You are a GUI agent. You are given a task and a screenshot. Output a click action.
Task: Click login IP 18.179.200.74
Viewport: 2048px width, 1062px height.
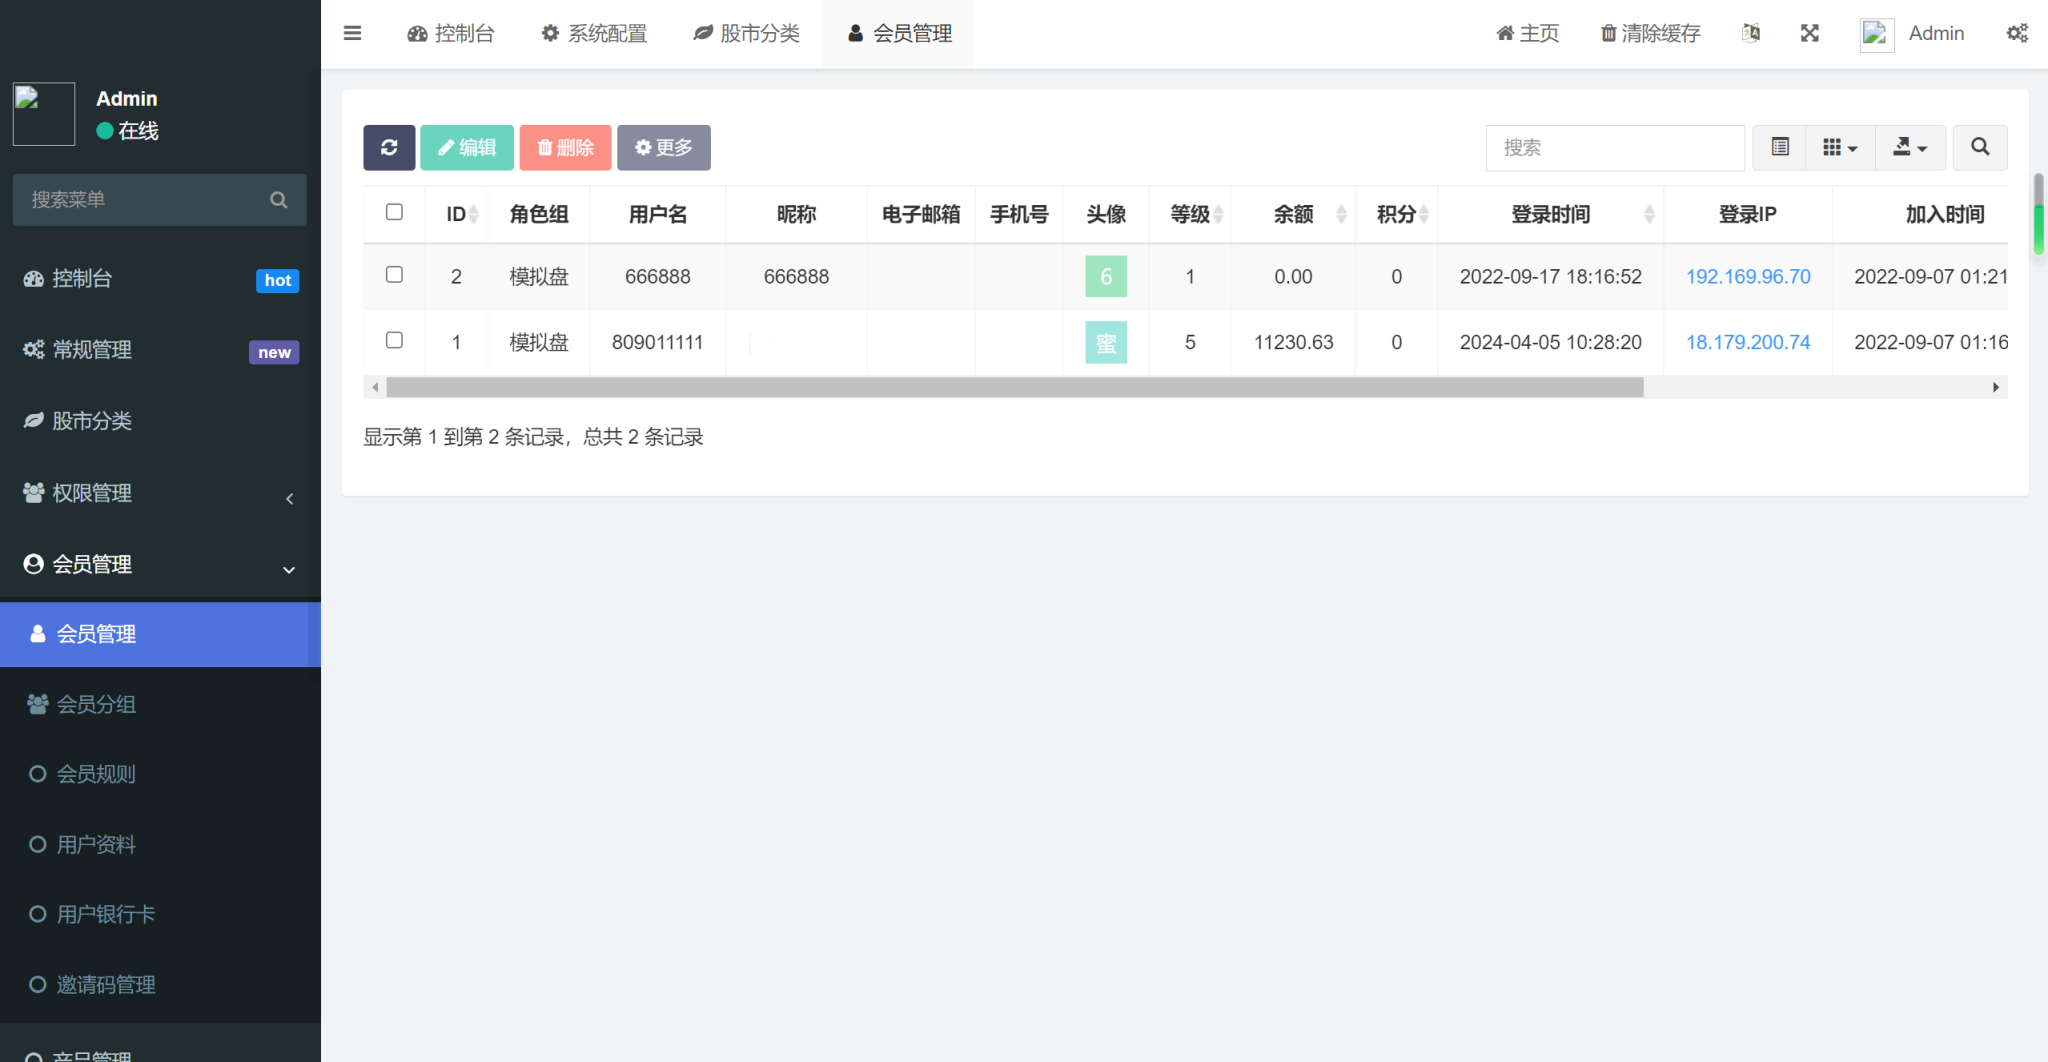click(1748, 343)
